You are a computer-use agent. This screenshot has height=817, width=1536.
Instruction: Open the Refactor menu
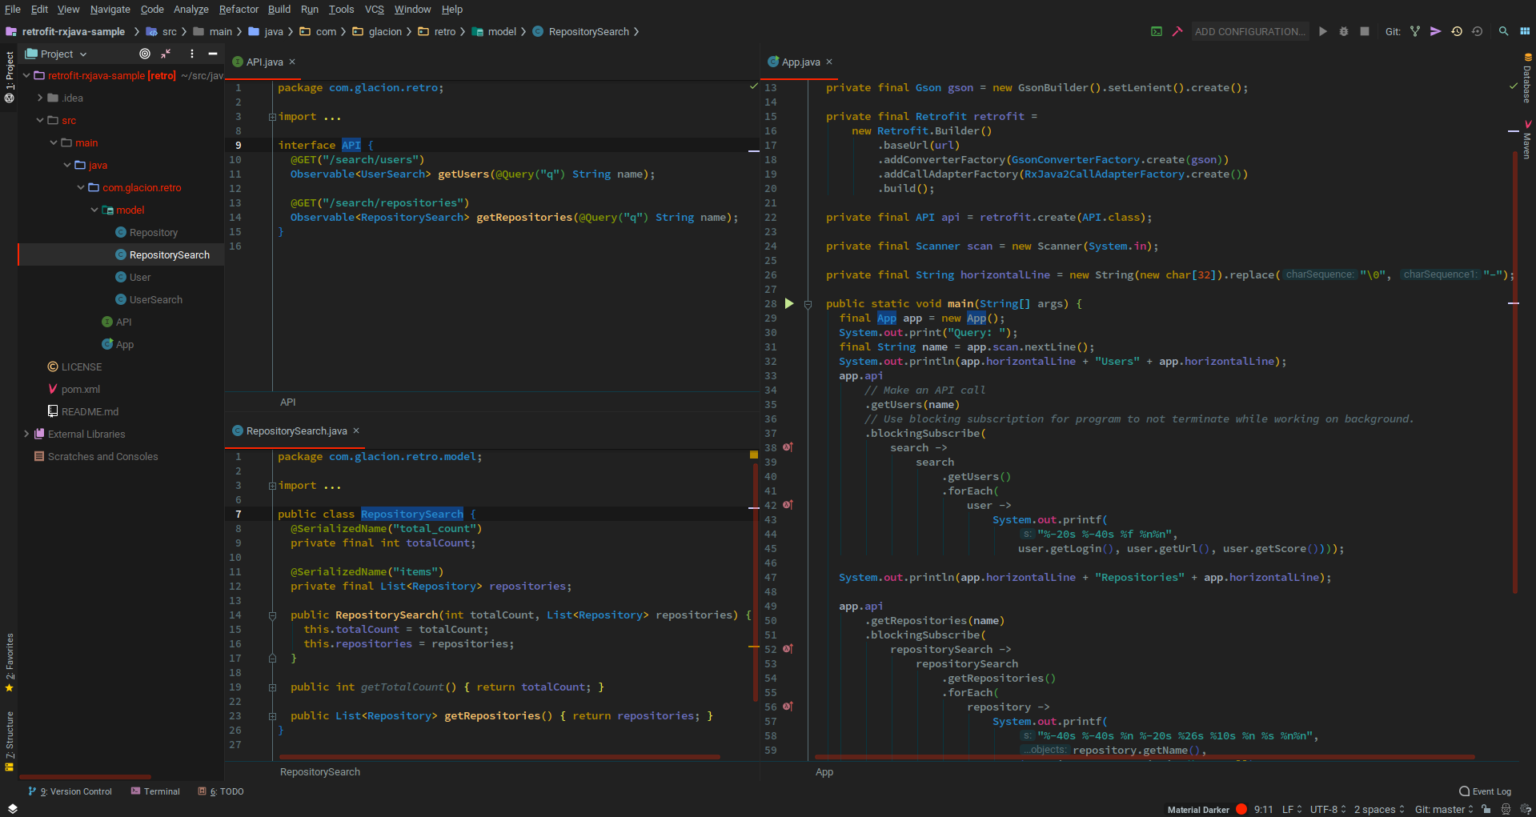tap(239, 9)
